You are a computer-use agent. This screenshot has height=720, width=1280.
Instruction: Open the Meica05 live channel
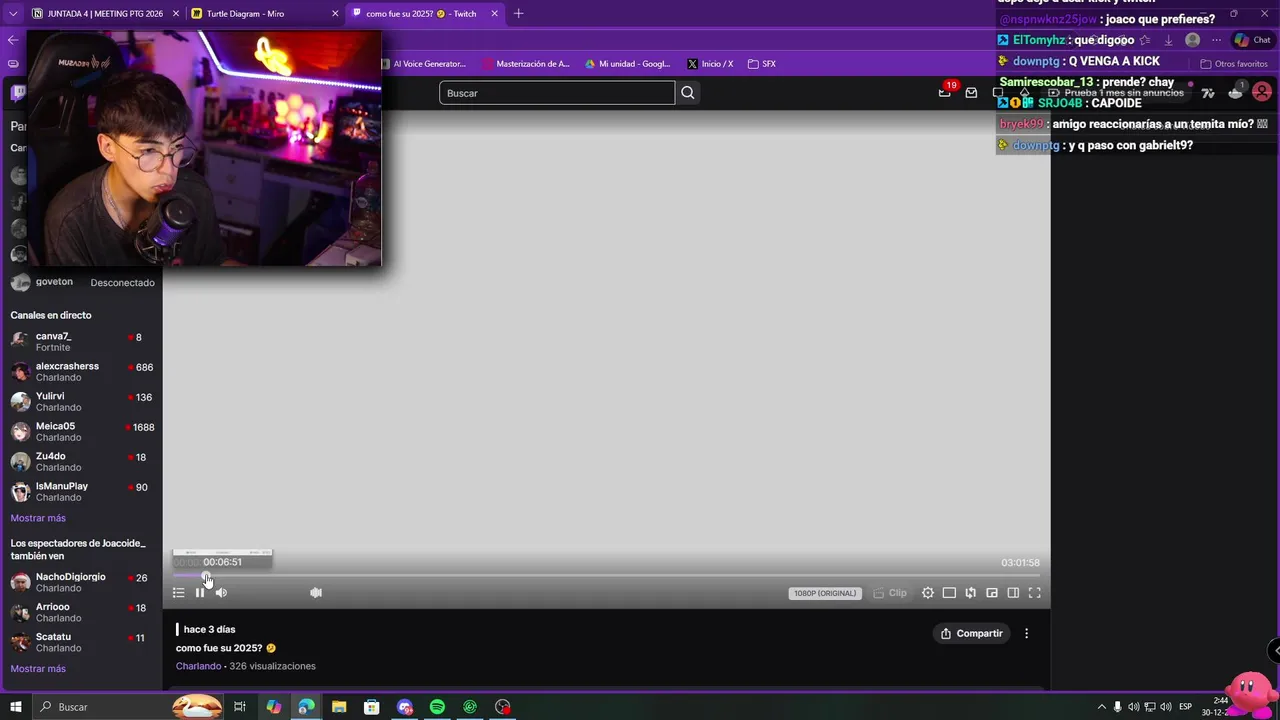pyautogui.click(x=82, y=432)
